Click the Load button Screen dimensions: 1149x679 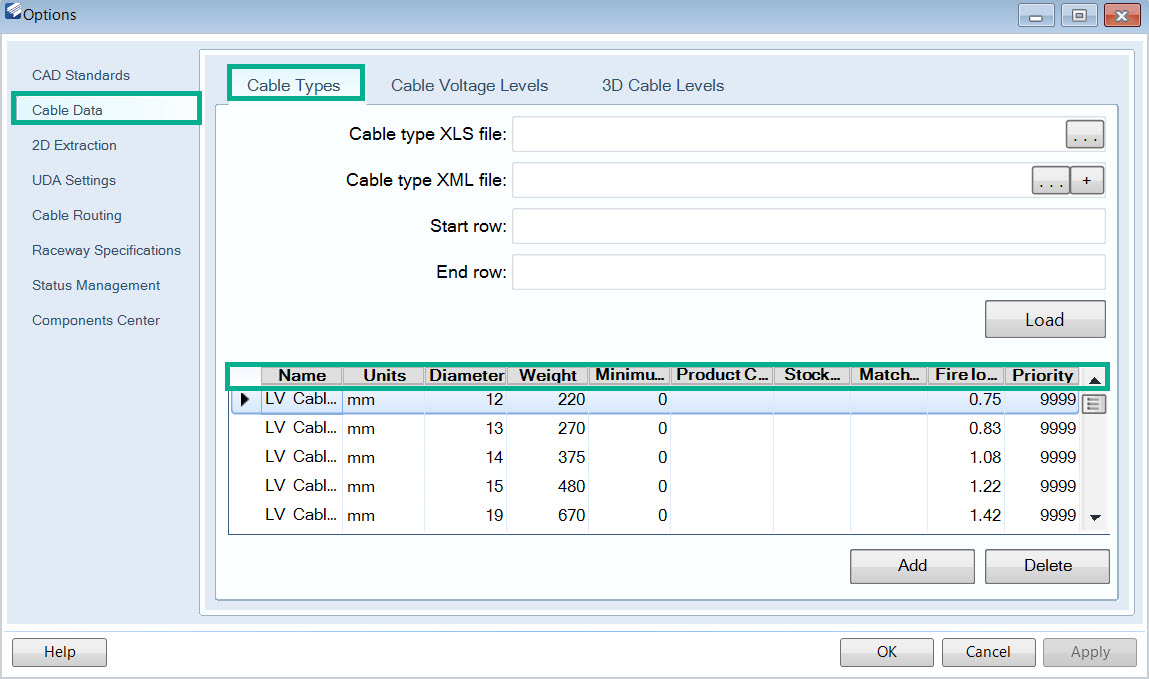coord(1045,319)
